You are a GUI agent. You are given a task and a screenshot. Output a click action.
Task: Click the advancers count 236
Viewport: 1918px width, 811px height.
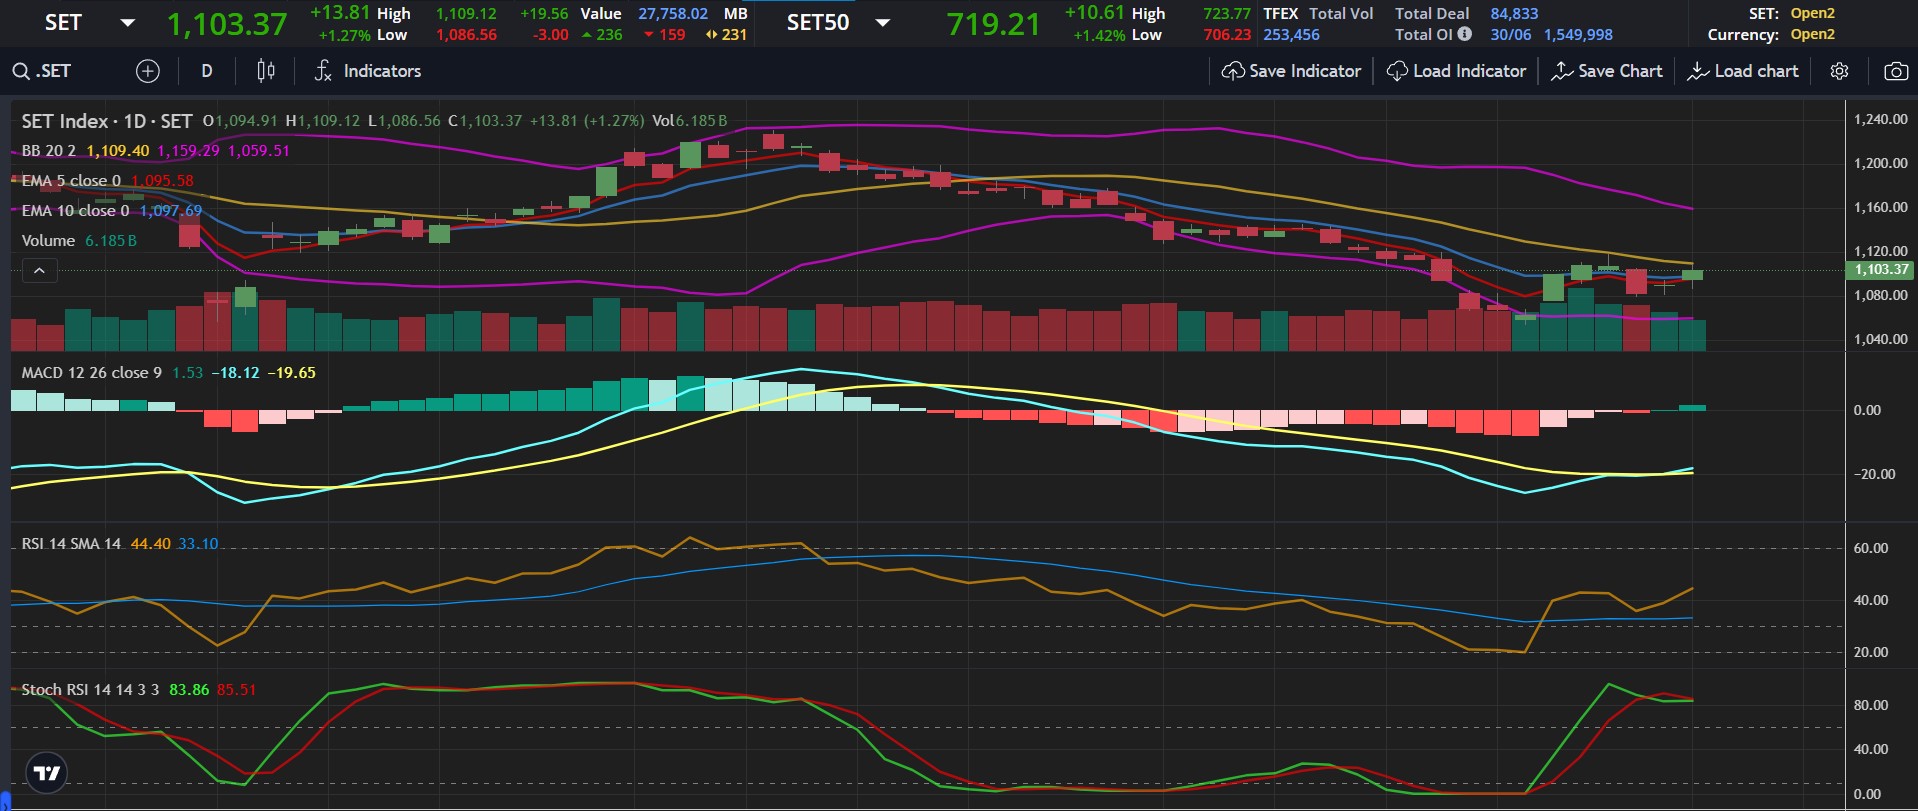tap(609, 35)
